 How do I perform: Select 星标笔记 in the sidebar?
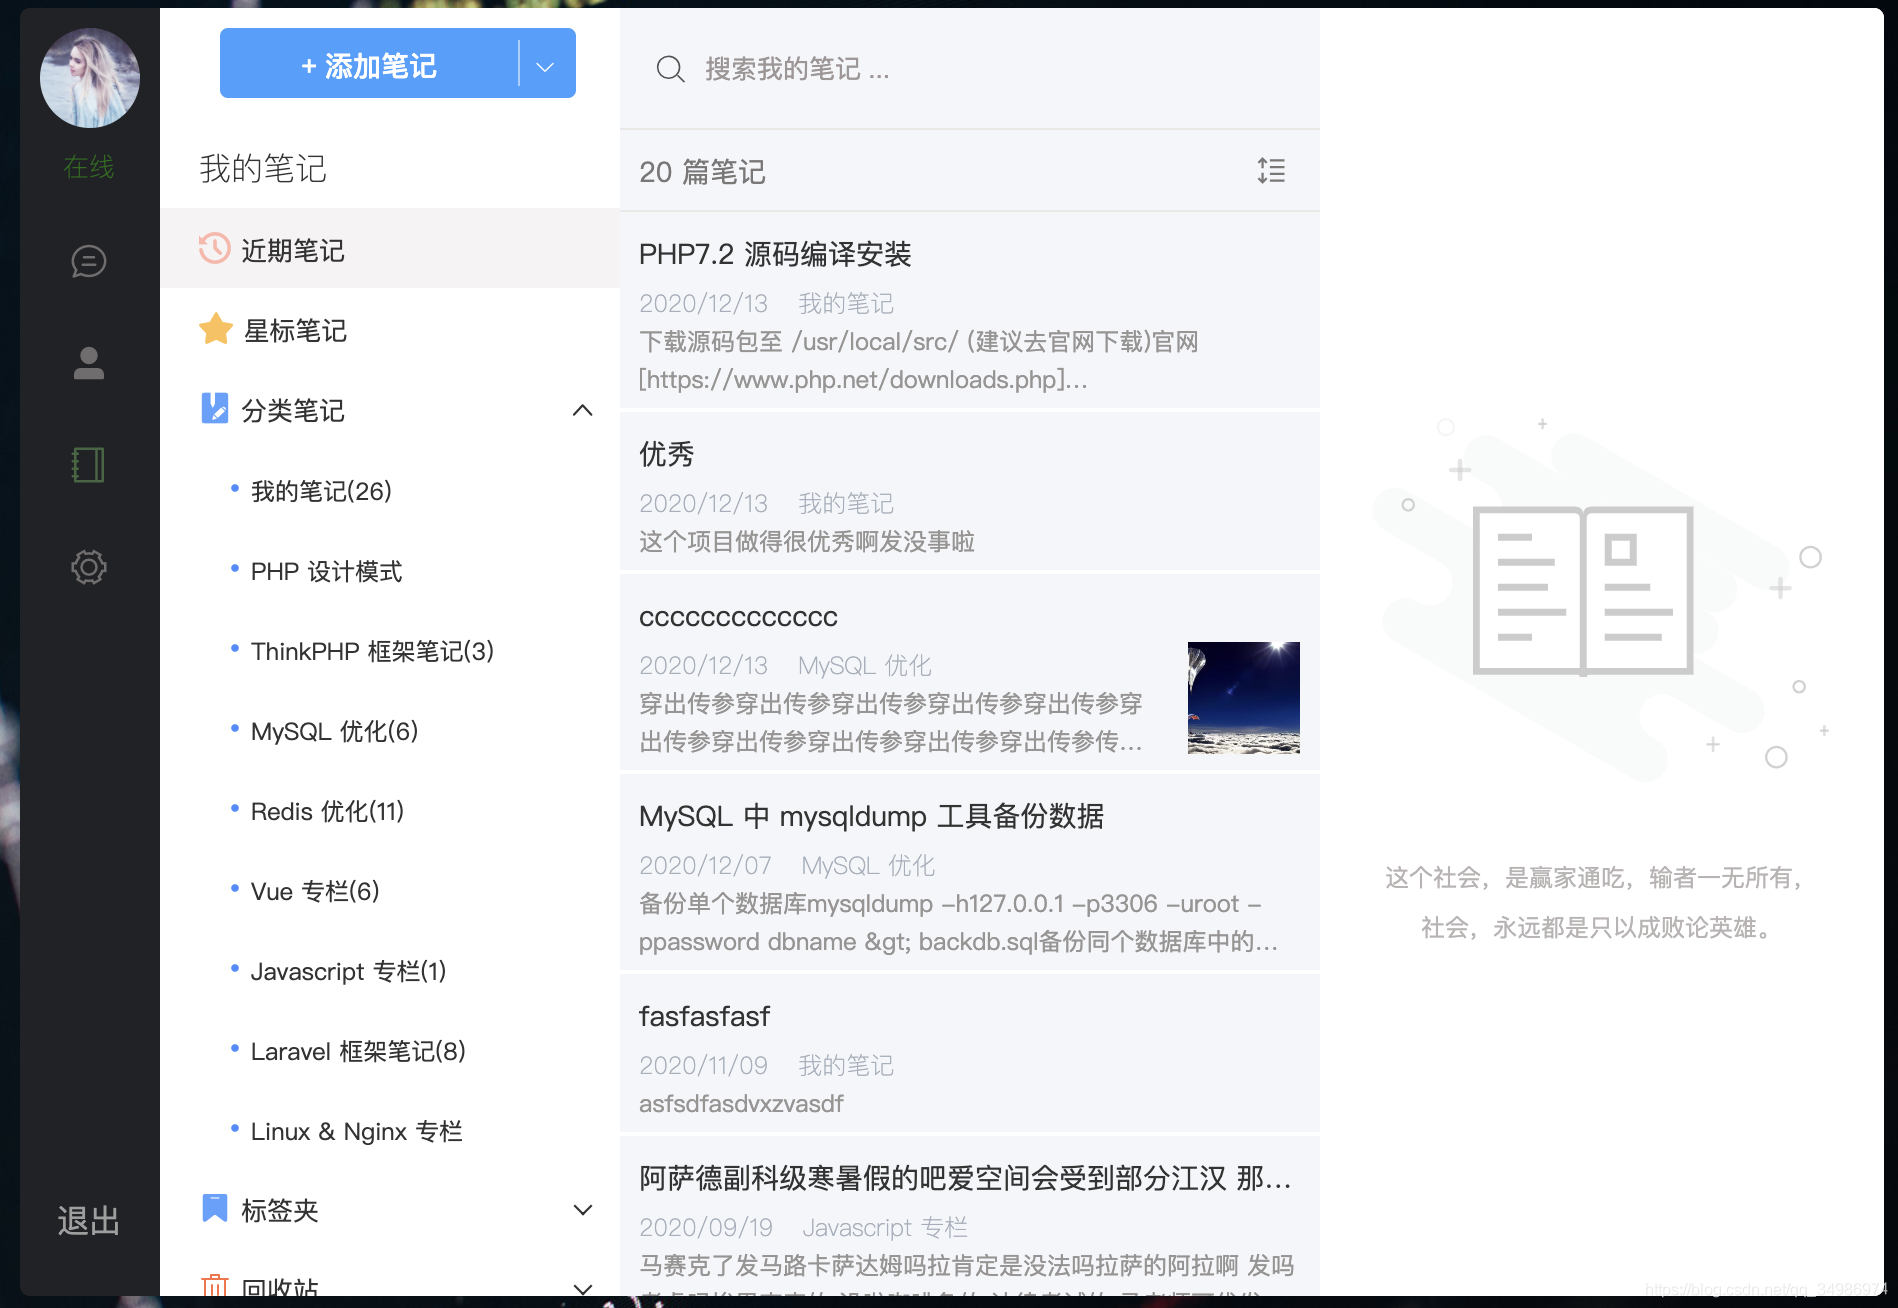(390, 329)
